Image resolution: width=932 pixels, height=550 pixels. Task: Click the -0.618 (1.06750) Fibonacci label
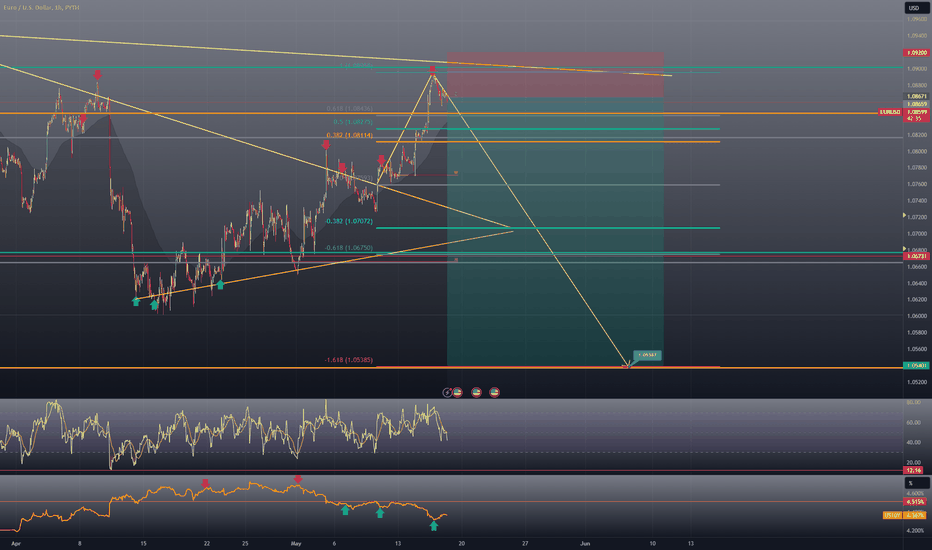point(349,248)
